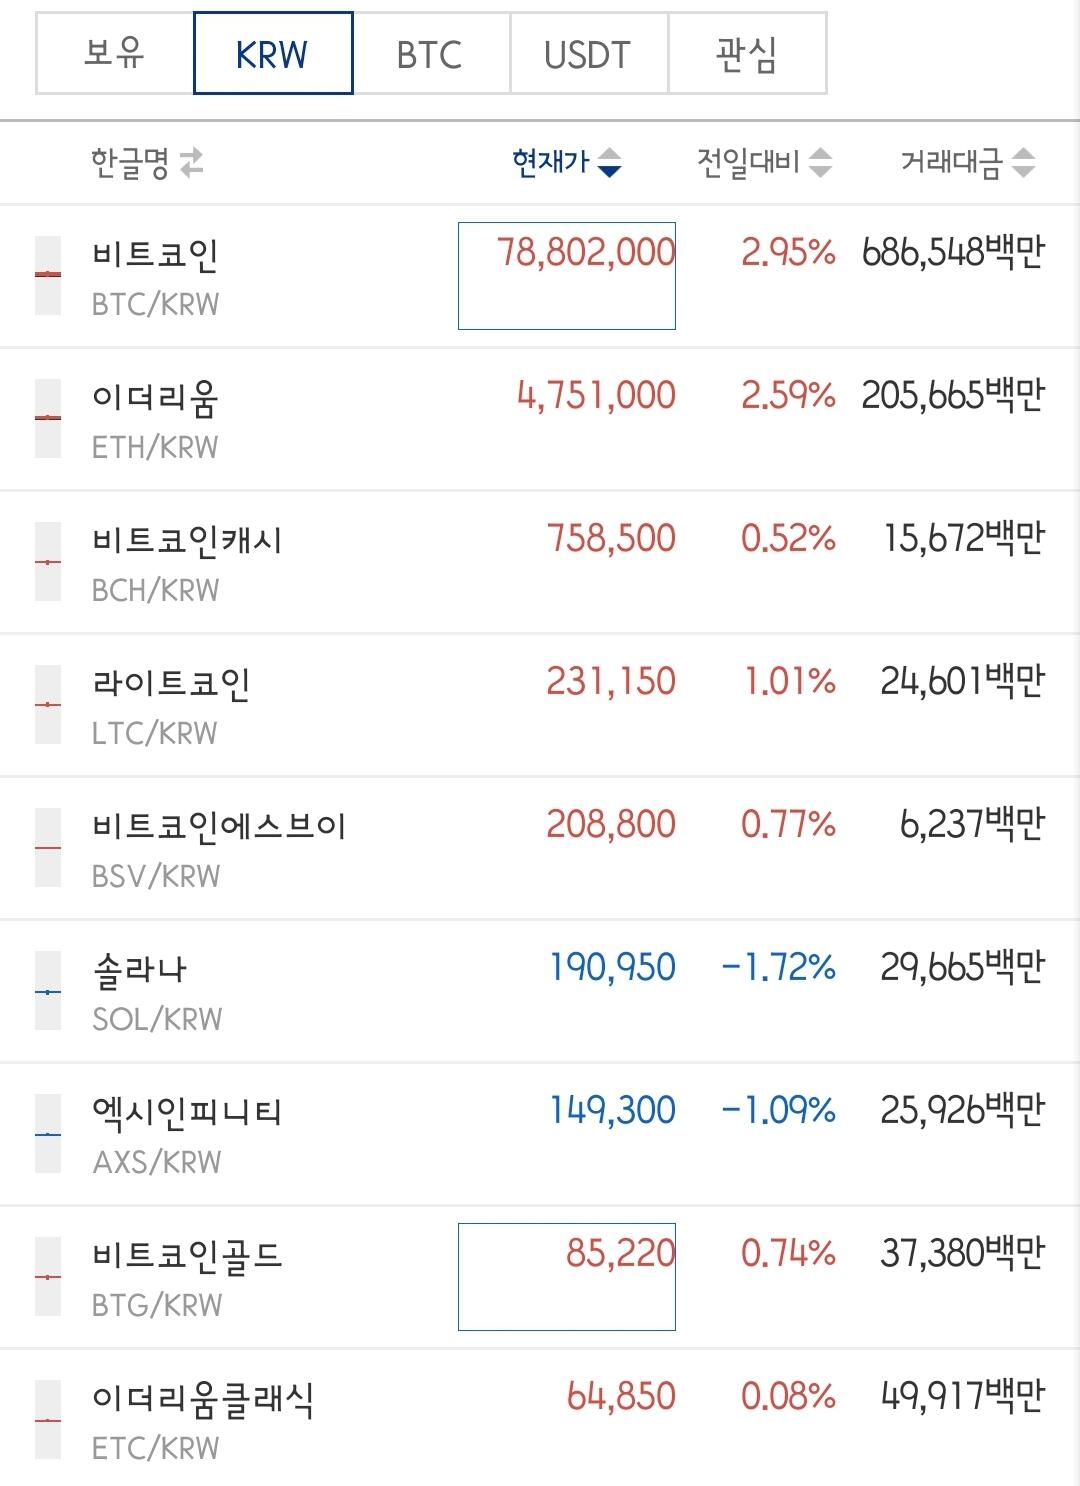Click the ETC/KRW mini candle icon
Image resolution: width=1080 pixels, height=1486 pixels.
[x=48, y=1419]
